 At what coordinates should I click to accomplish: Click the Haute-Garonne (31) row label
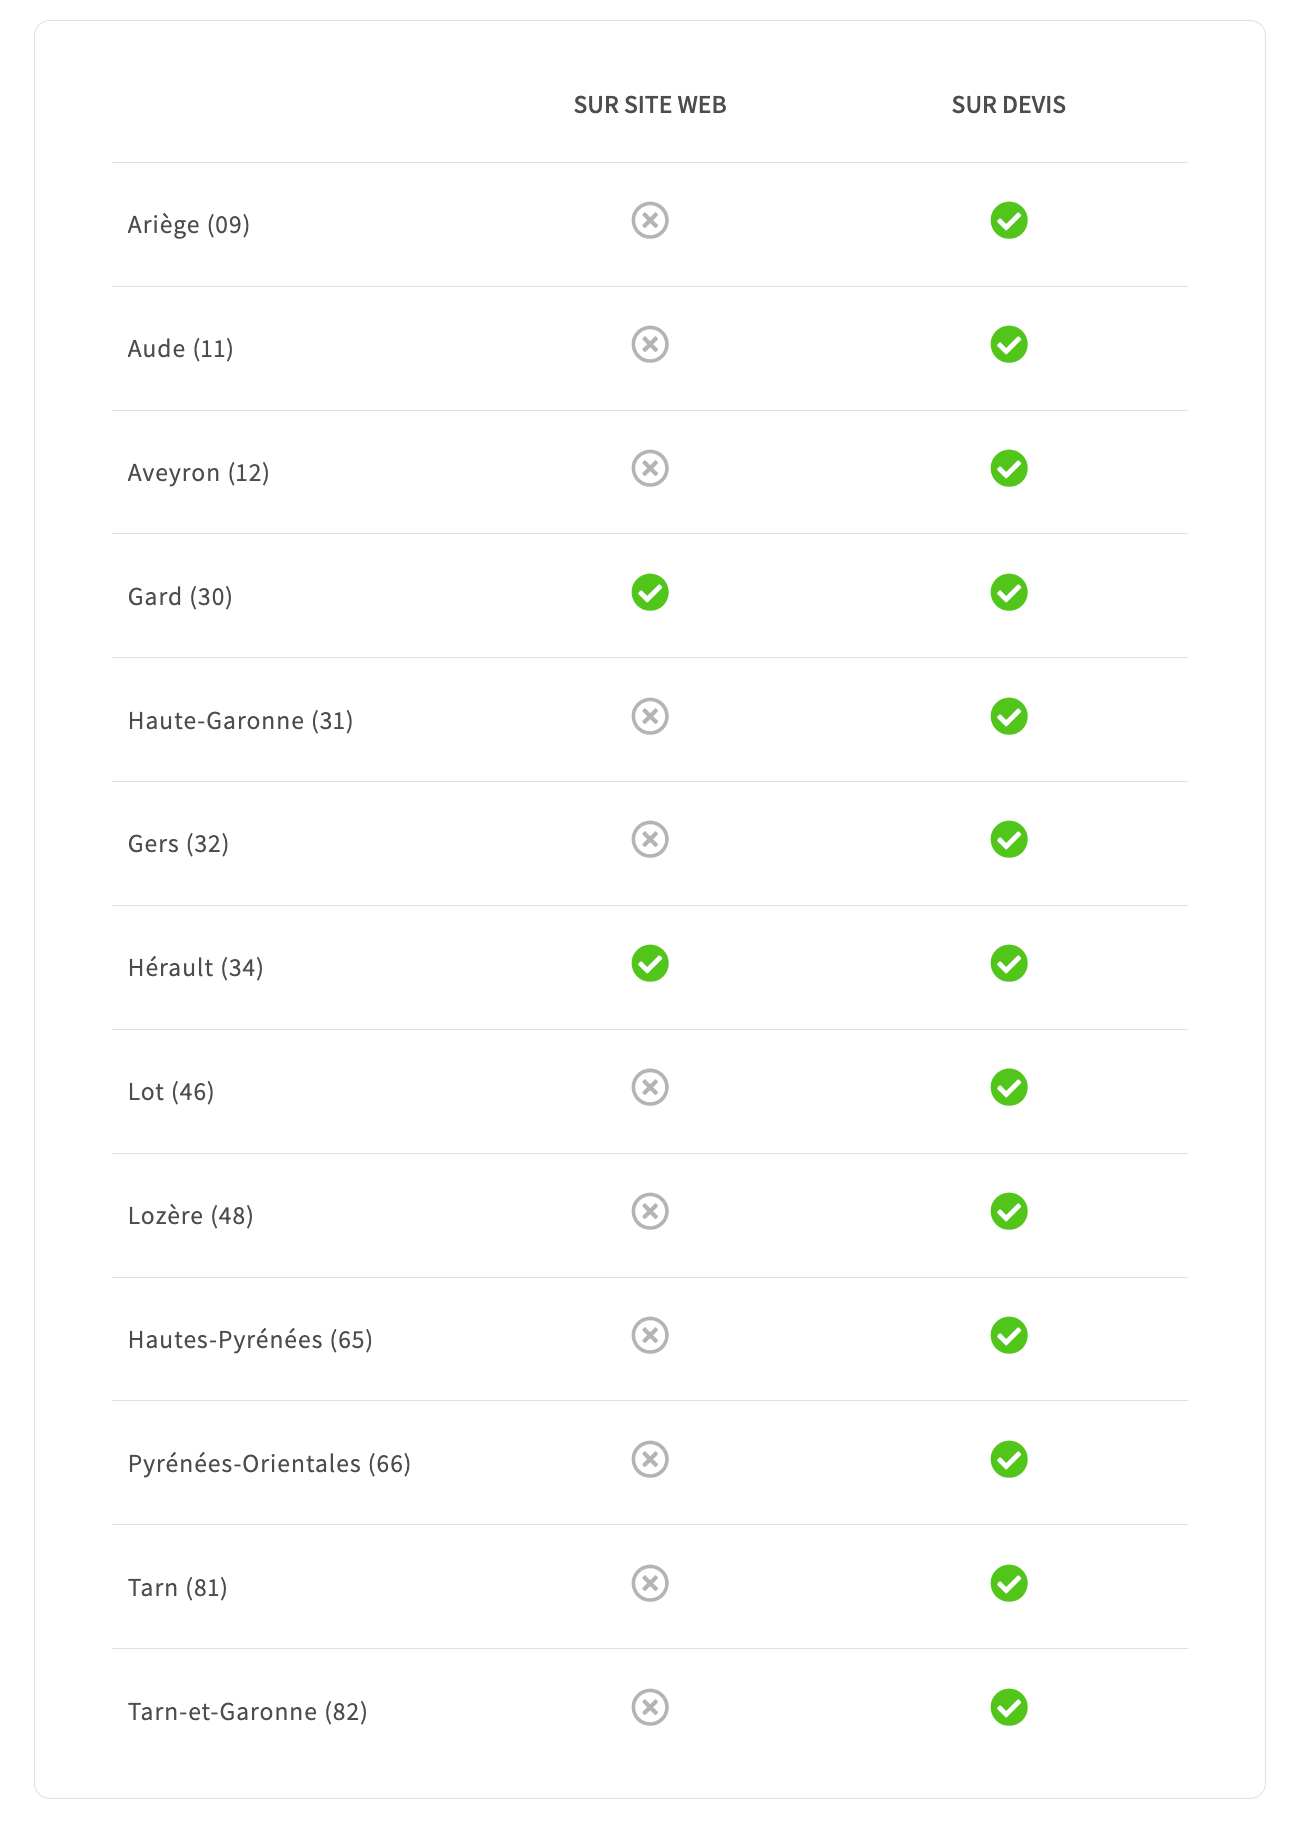(240, 721)
